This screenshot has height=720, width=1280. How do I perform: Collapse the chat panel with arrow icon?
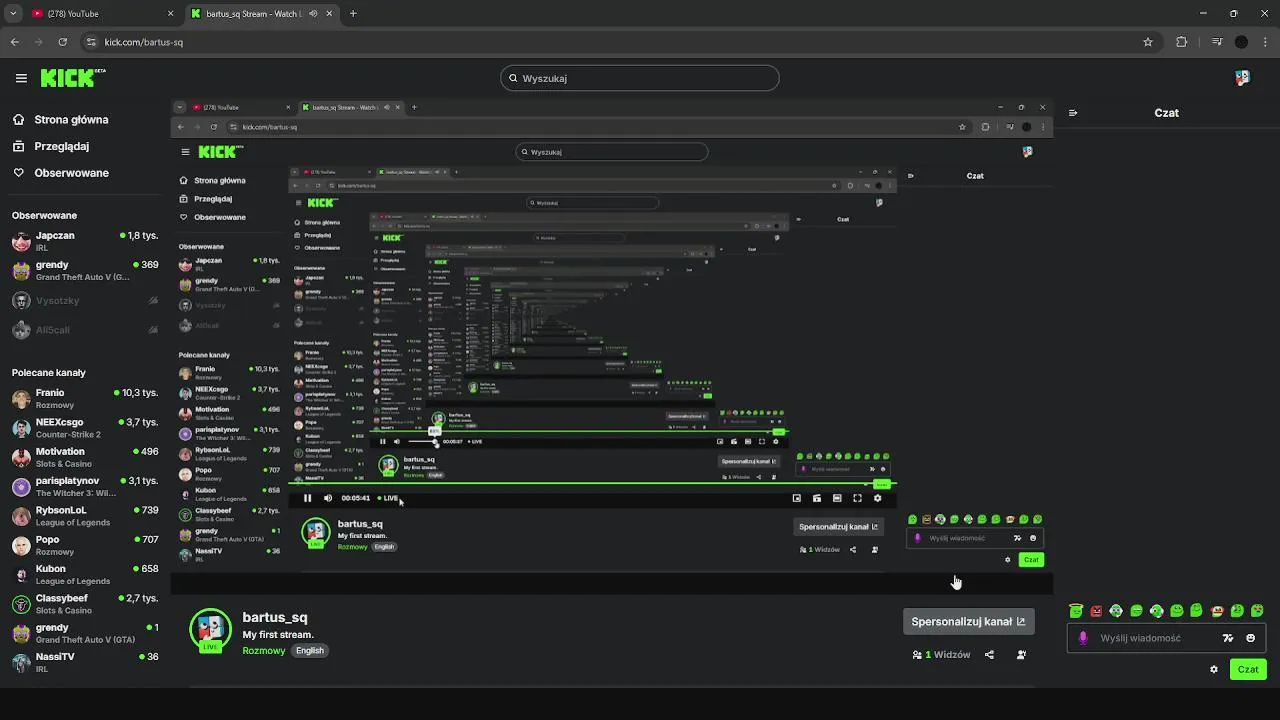1073,113
